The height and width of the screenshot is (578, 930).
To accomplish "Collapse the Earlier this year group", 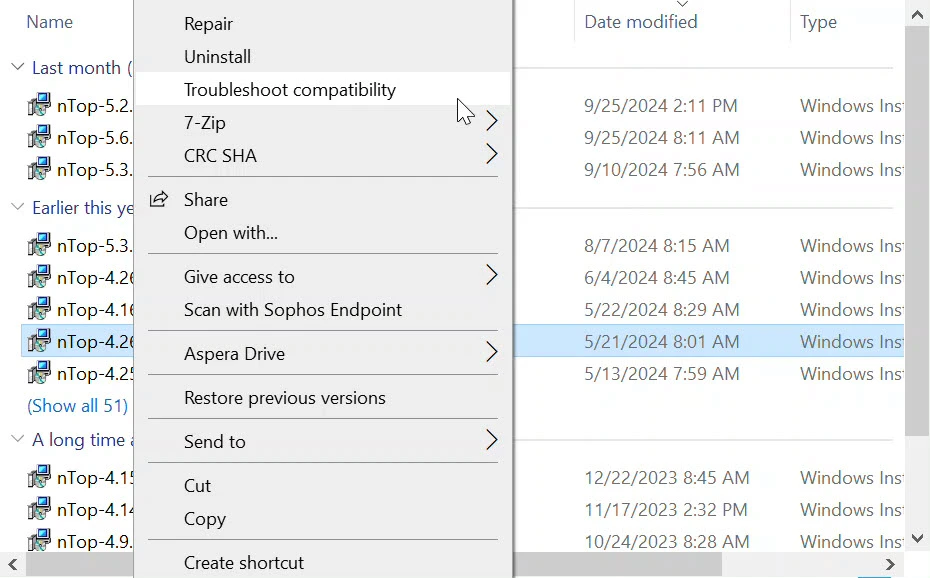I will [16, 207].
